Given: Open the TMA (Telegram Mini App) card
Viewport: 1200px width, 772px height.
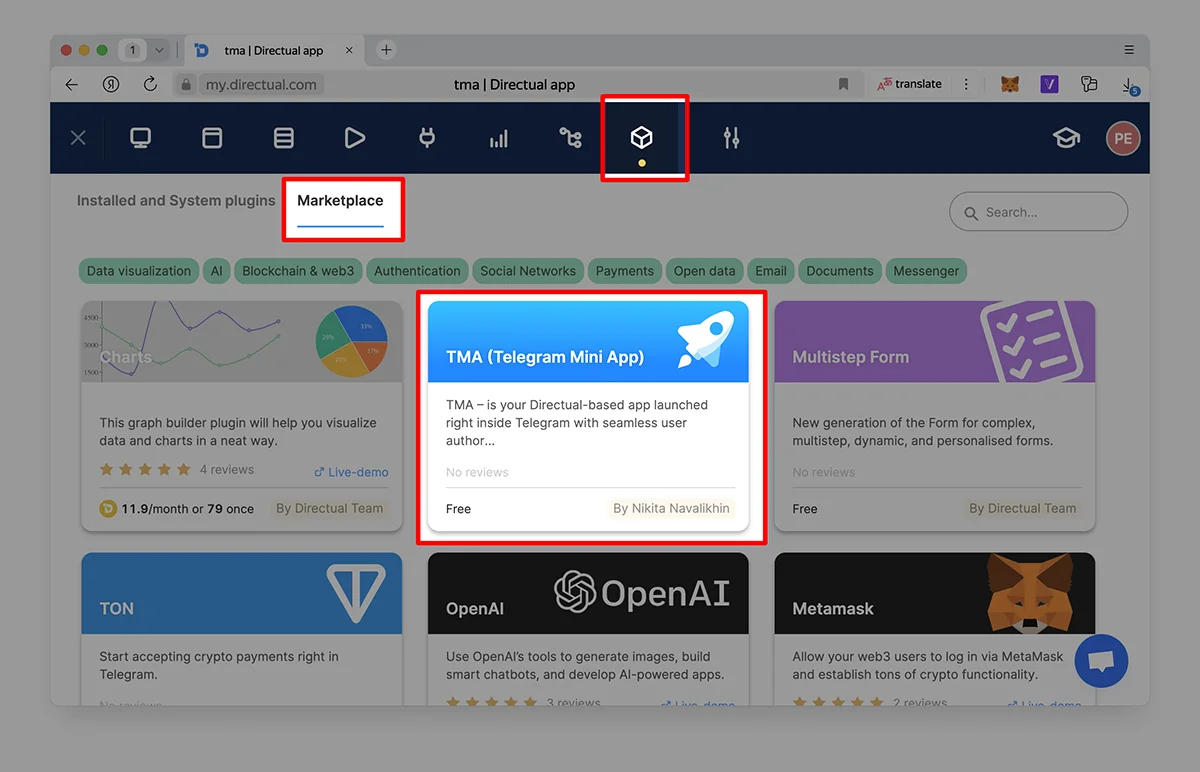Looking at the screenshot, I should point(588,416).
